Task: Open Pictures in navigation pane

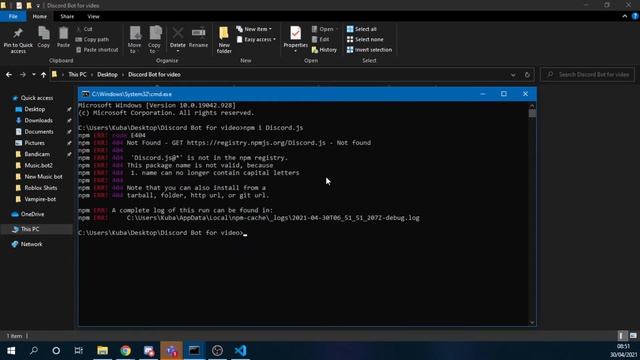Action: click(x=35, y=143)
